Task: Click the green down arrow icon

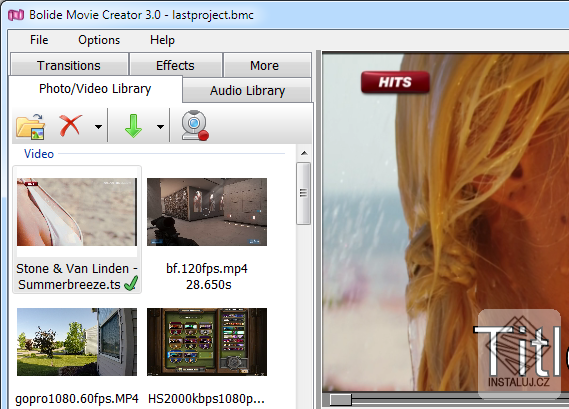Action: [x=133, y=126]
